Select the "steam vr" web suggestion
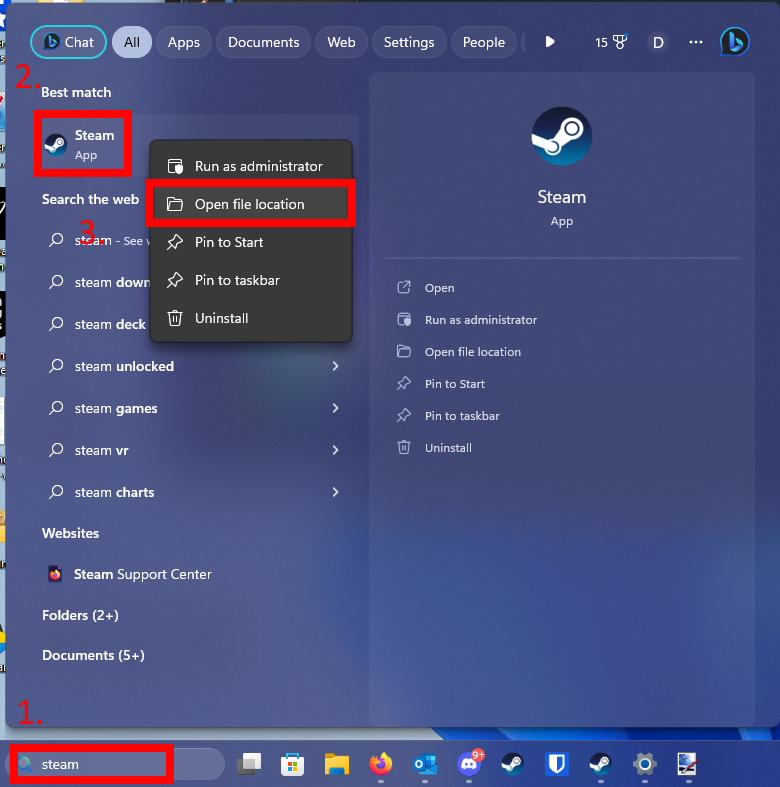The image size is (780, 787). coord(196,450)
